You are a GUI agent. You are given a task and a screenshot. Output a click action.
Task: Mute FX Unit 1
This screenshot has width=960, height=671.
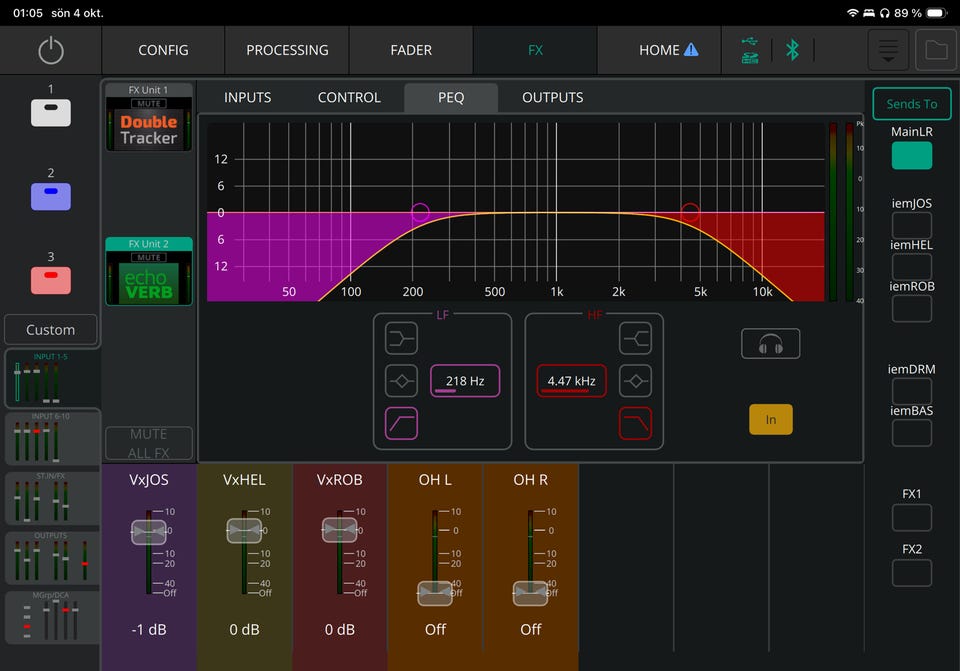(x=149, y=103)
